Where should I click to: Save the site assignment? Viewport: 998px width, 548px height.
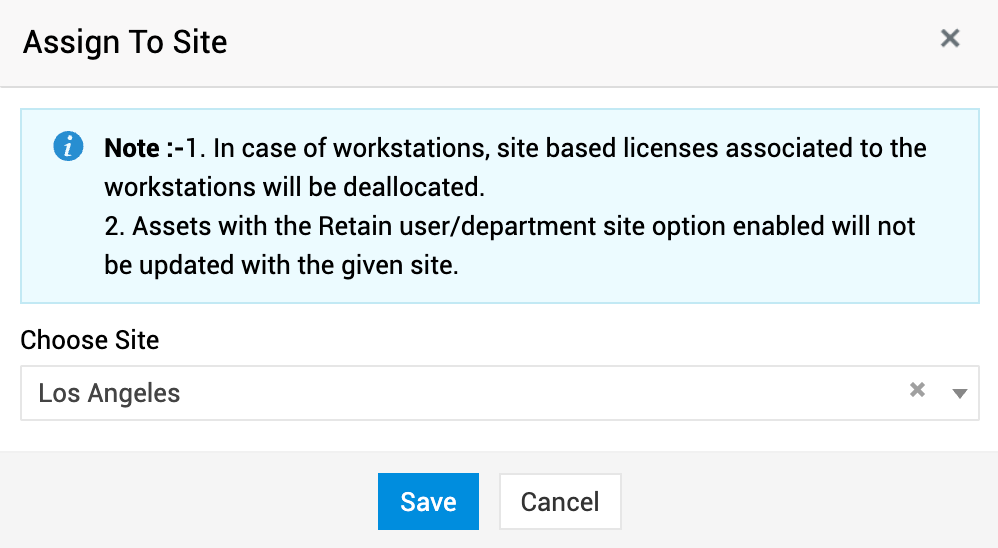tap(428, 501)
